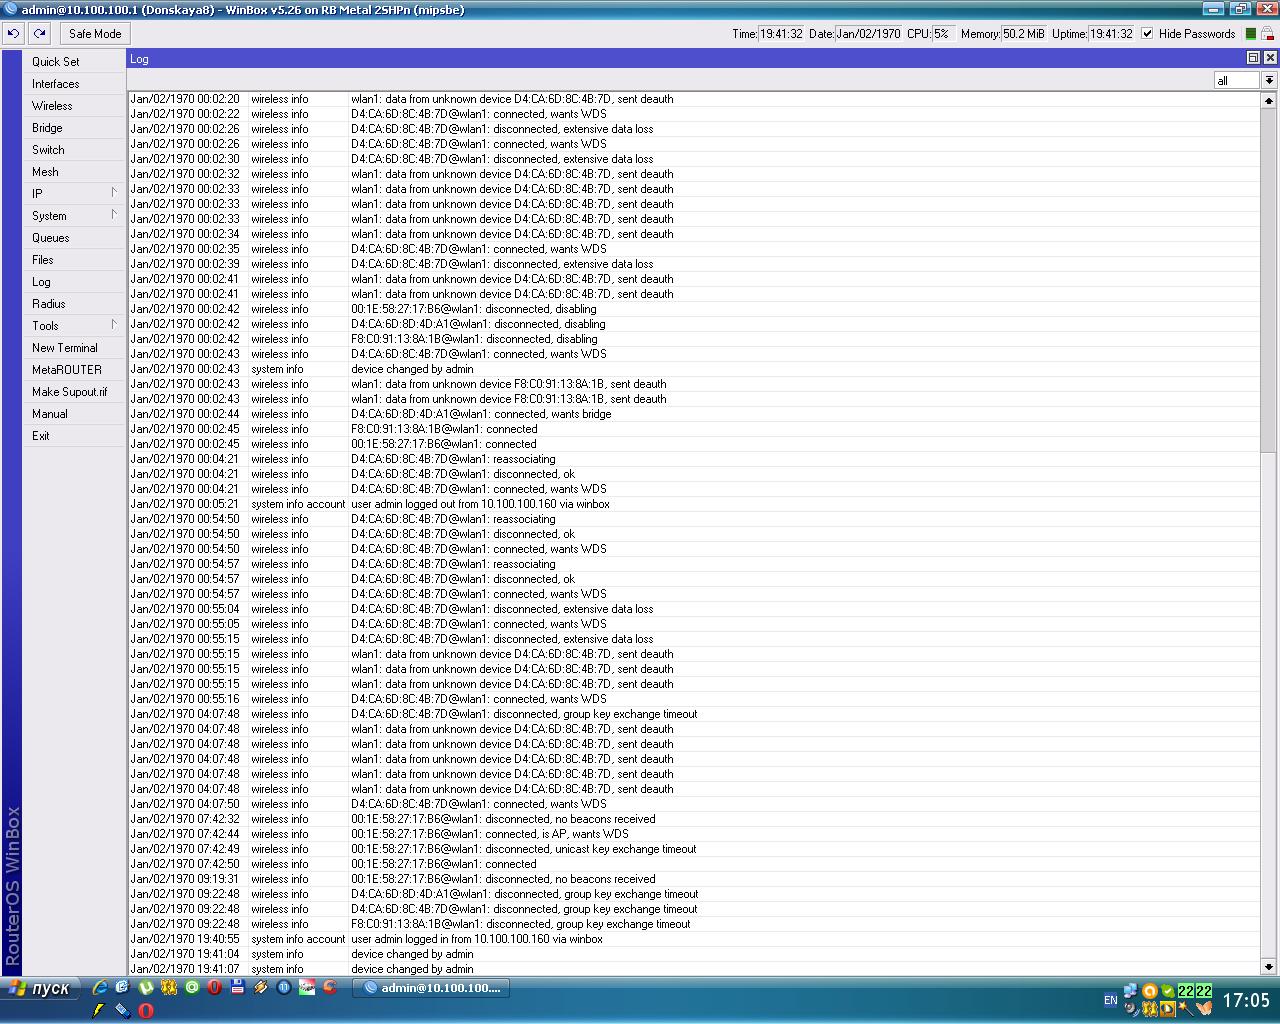Image resolution: width=1280 pixels, height=1024 pixels.
Task: Click the webcam tray icon
Action: point(1131,1008)
